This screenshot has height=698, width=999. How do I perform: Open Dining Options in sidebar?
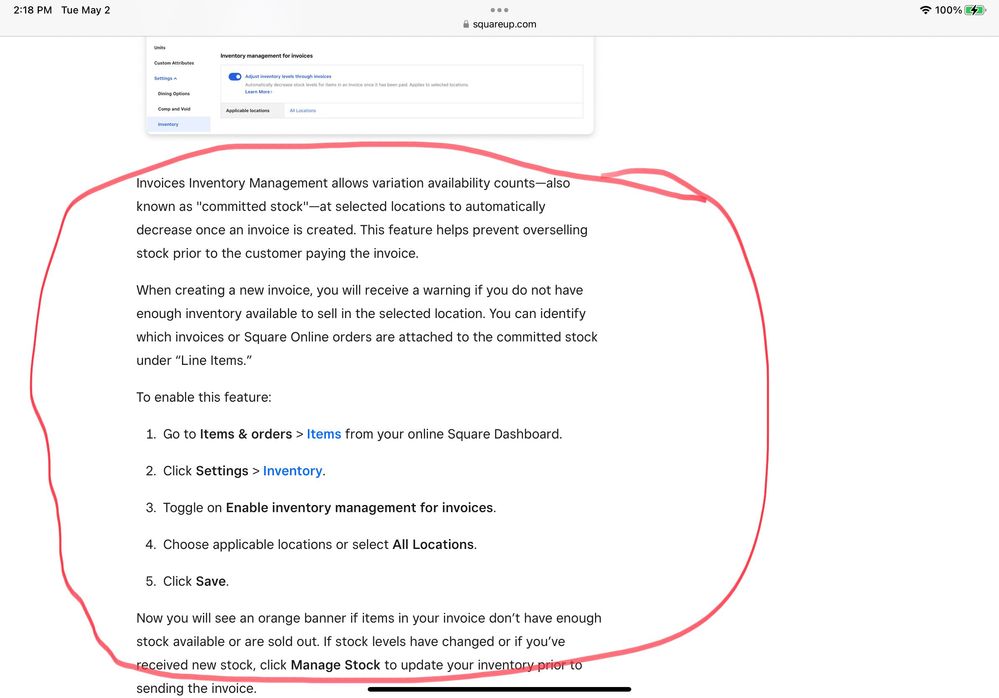click(x=173, y=94)
